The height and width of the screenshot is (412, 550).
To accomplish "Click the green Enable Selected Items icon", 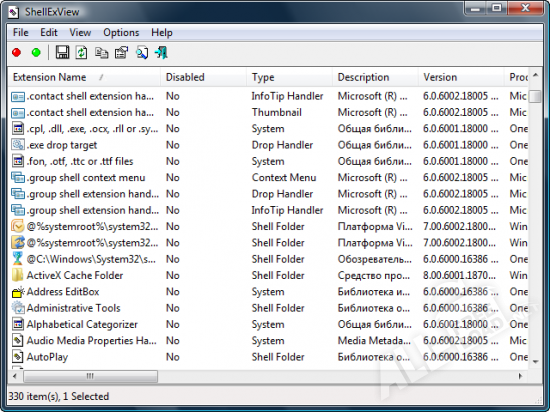I will coord(36,53).
